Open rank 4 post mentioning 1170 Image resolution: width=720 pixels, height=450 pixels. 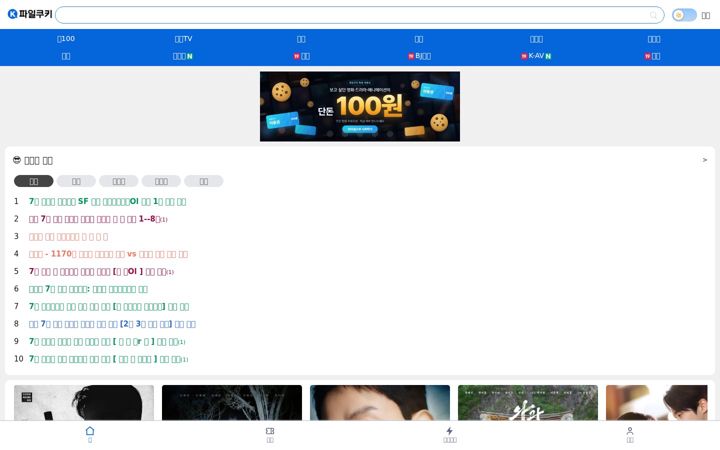[108, 254]
